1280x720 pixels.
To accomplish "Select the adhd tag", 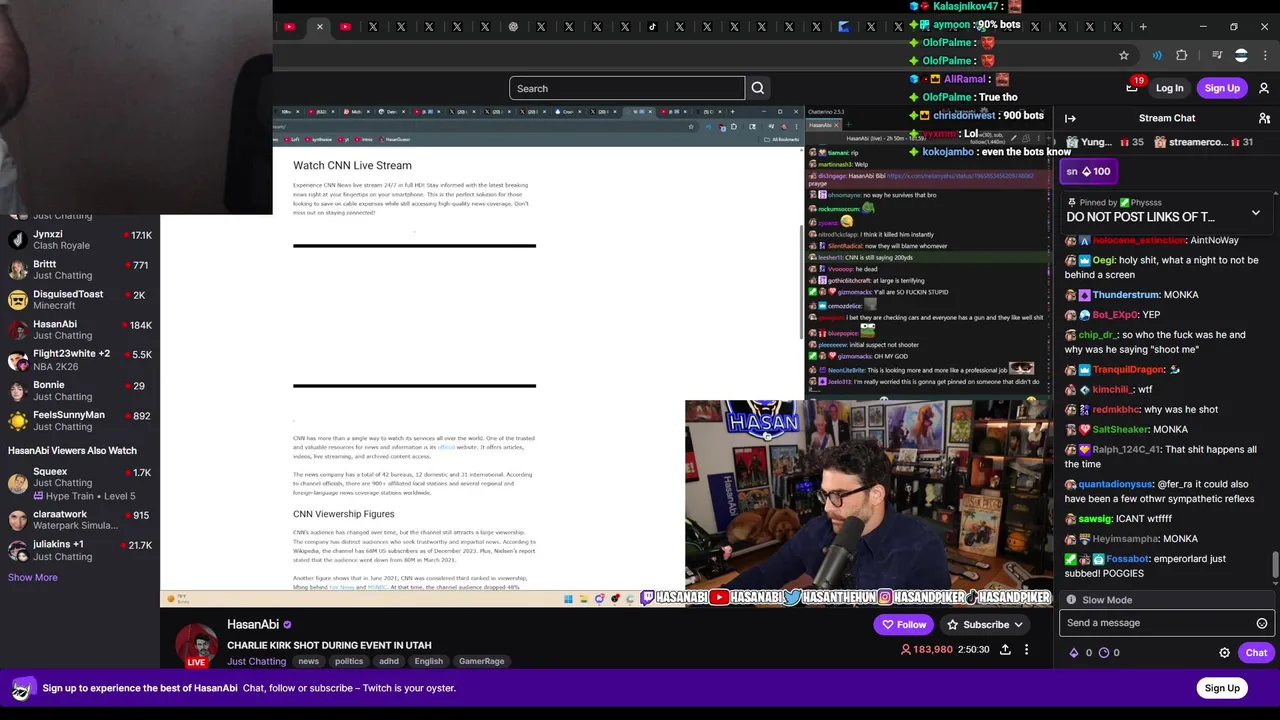I will click(389, 661).
